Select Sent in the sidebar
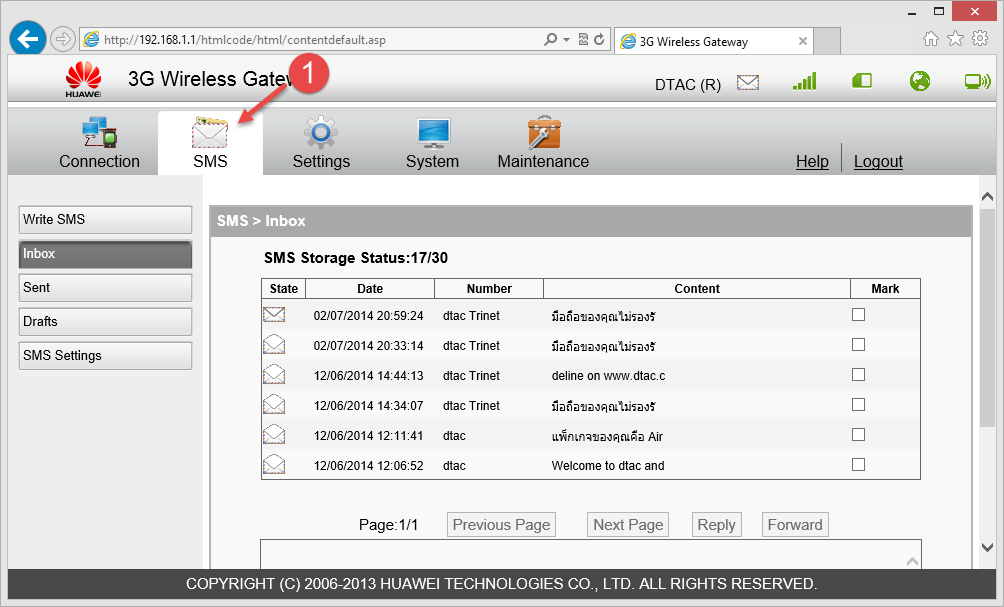The width and height of the screenshot is (1004, 607). (x=106, y=287)
